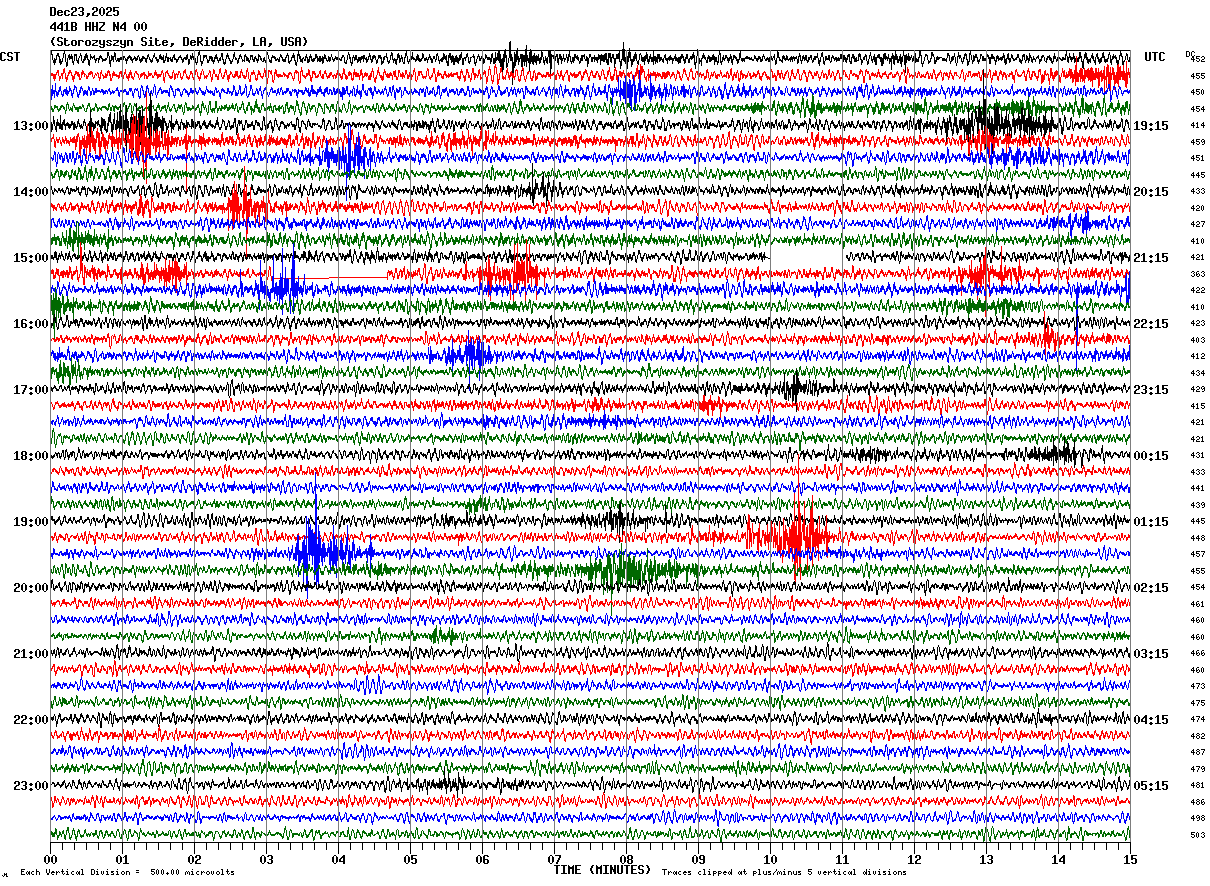Viewport: 1210px width, 886px height.
Task: Click the 21:15 UTC time label
Action: pos(1151,258)
